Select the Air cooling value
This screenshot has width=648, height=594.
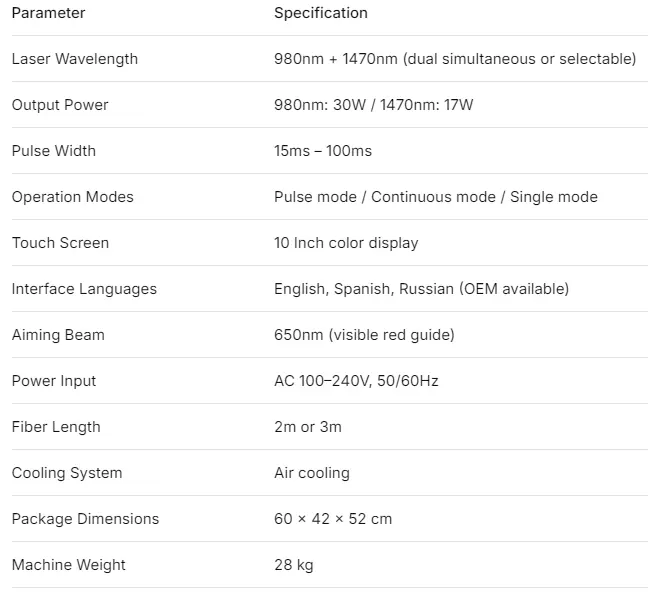click(312, 472)
